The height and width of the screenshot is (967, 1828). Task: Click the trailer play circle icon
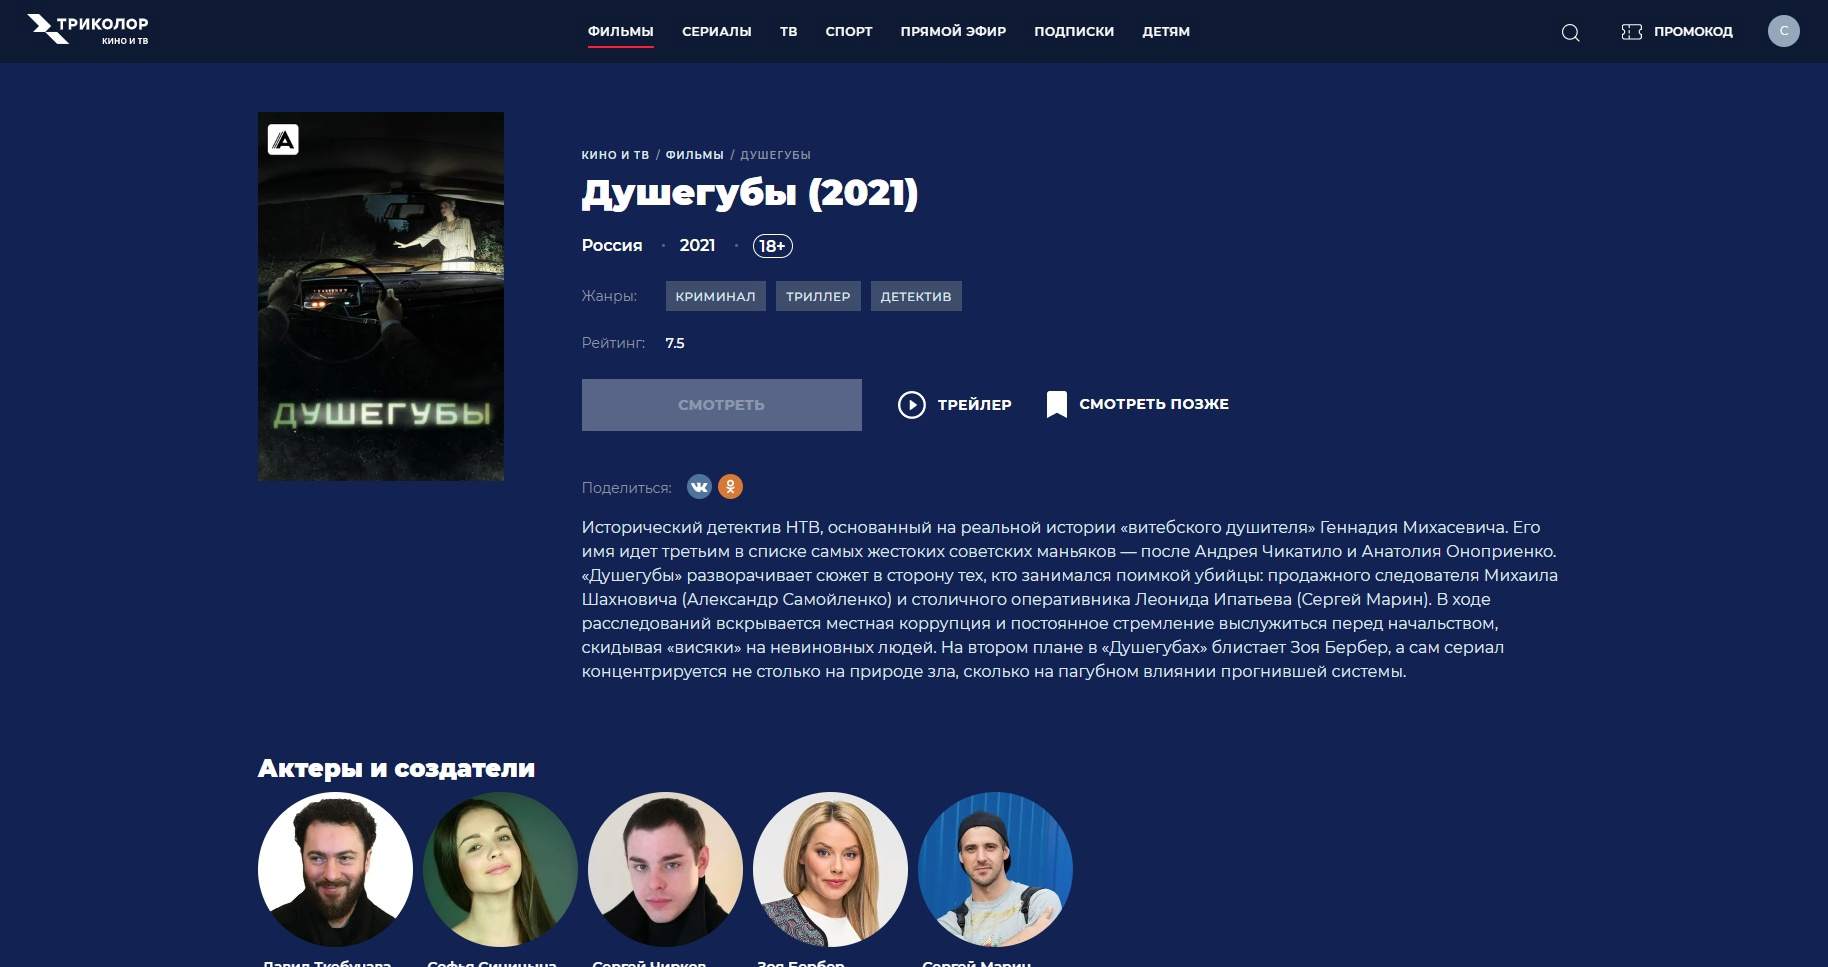coord(912,405)
